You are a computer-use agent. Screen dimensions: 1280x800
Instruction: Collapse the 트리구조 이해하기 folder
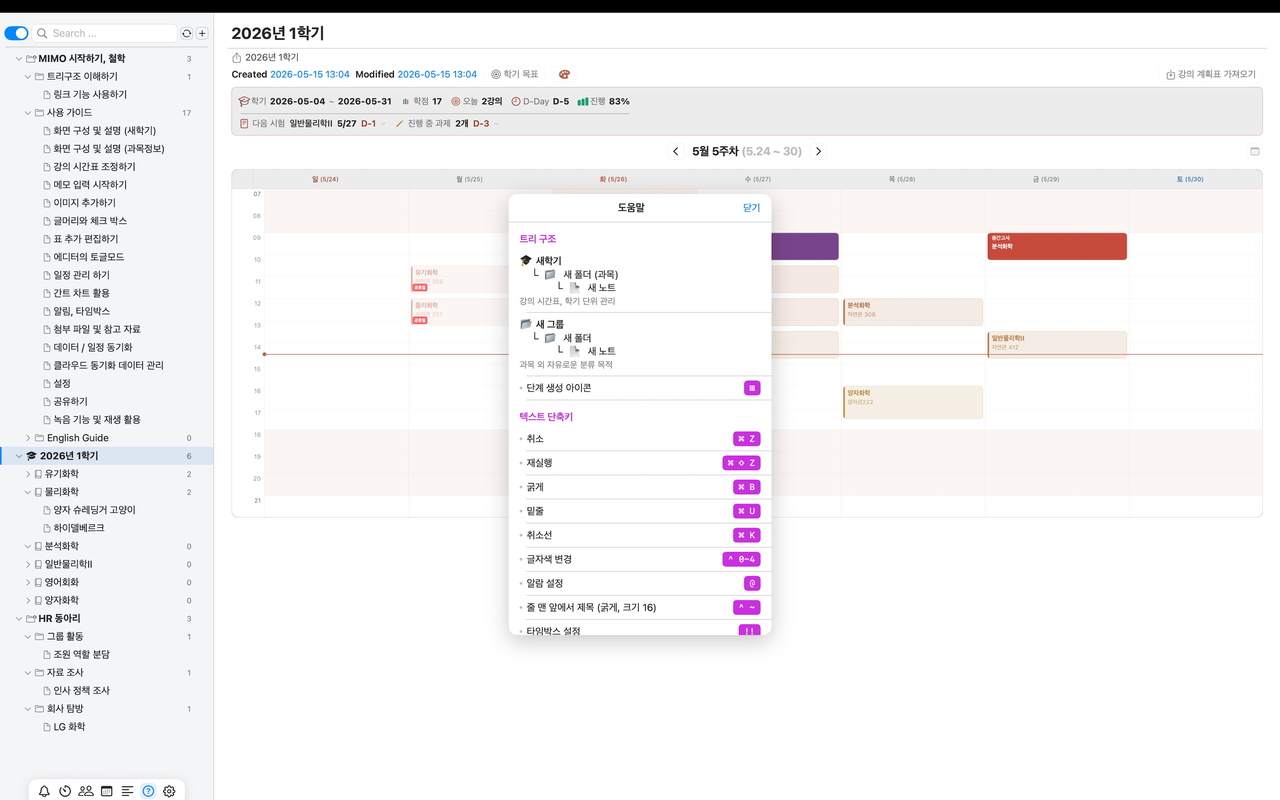28,77
